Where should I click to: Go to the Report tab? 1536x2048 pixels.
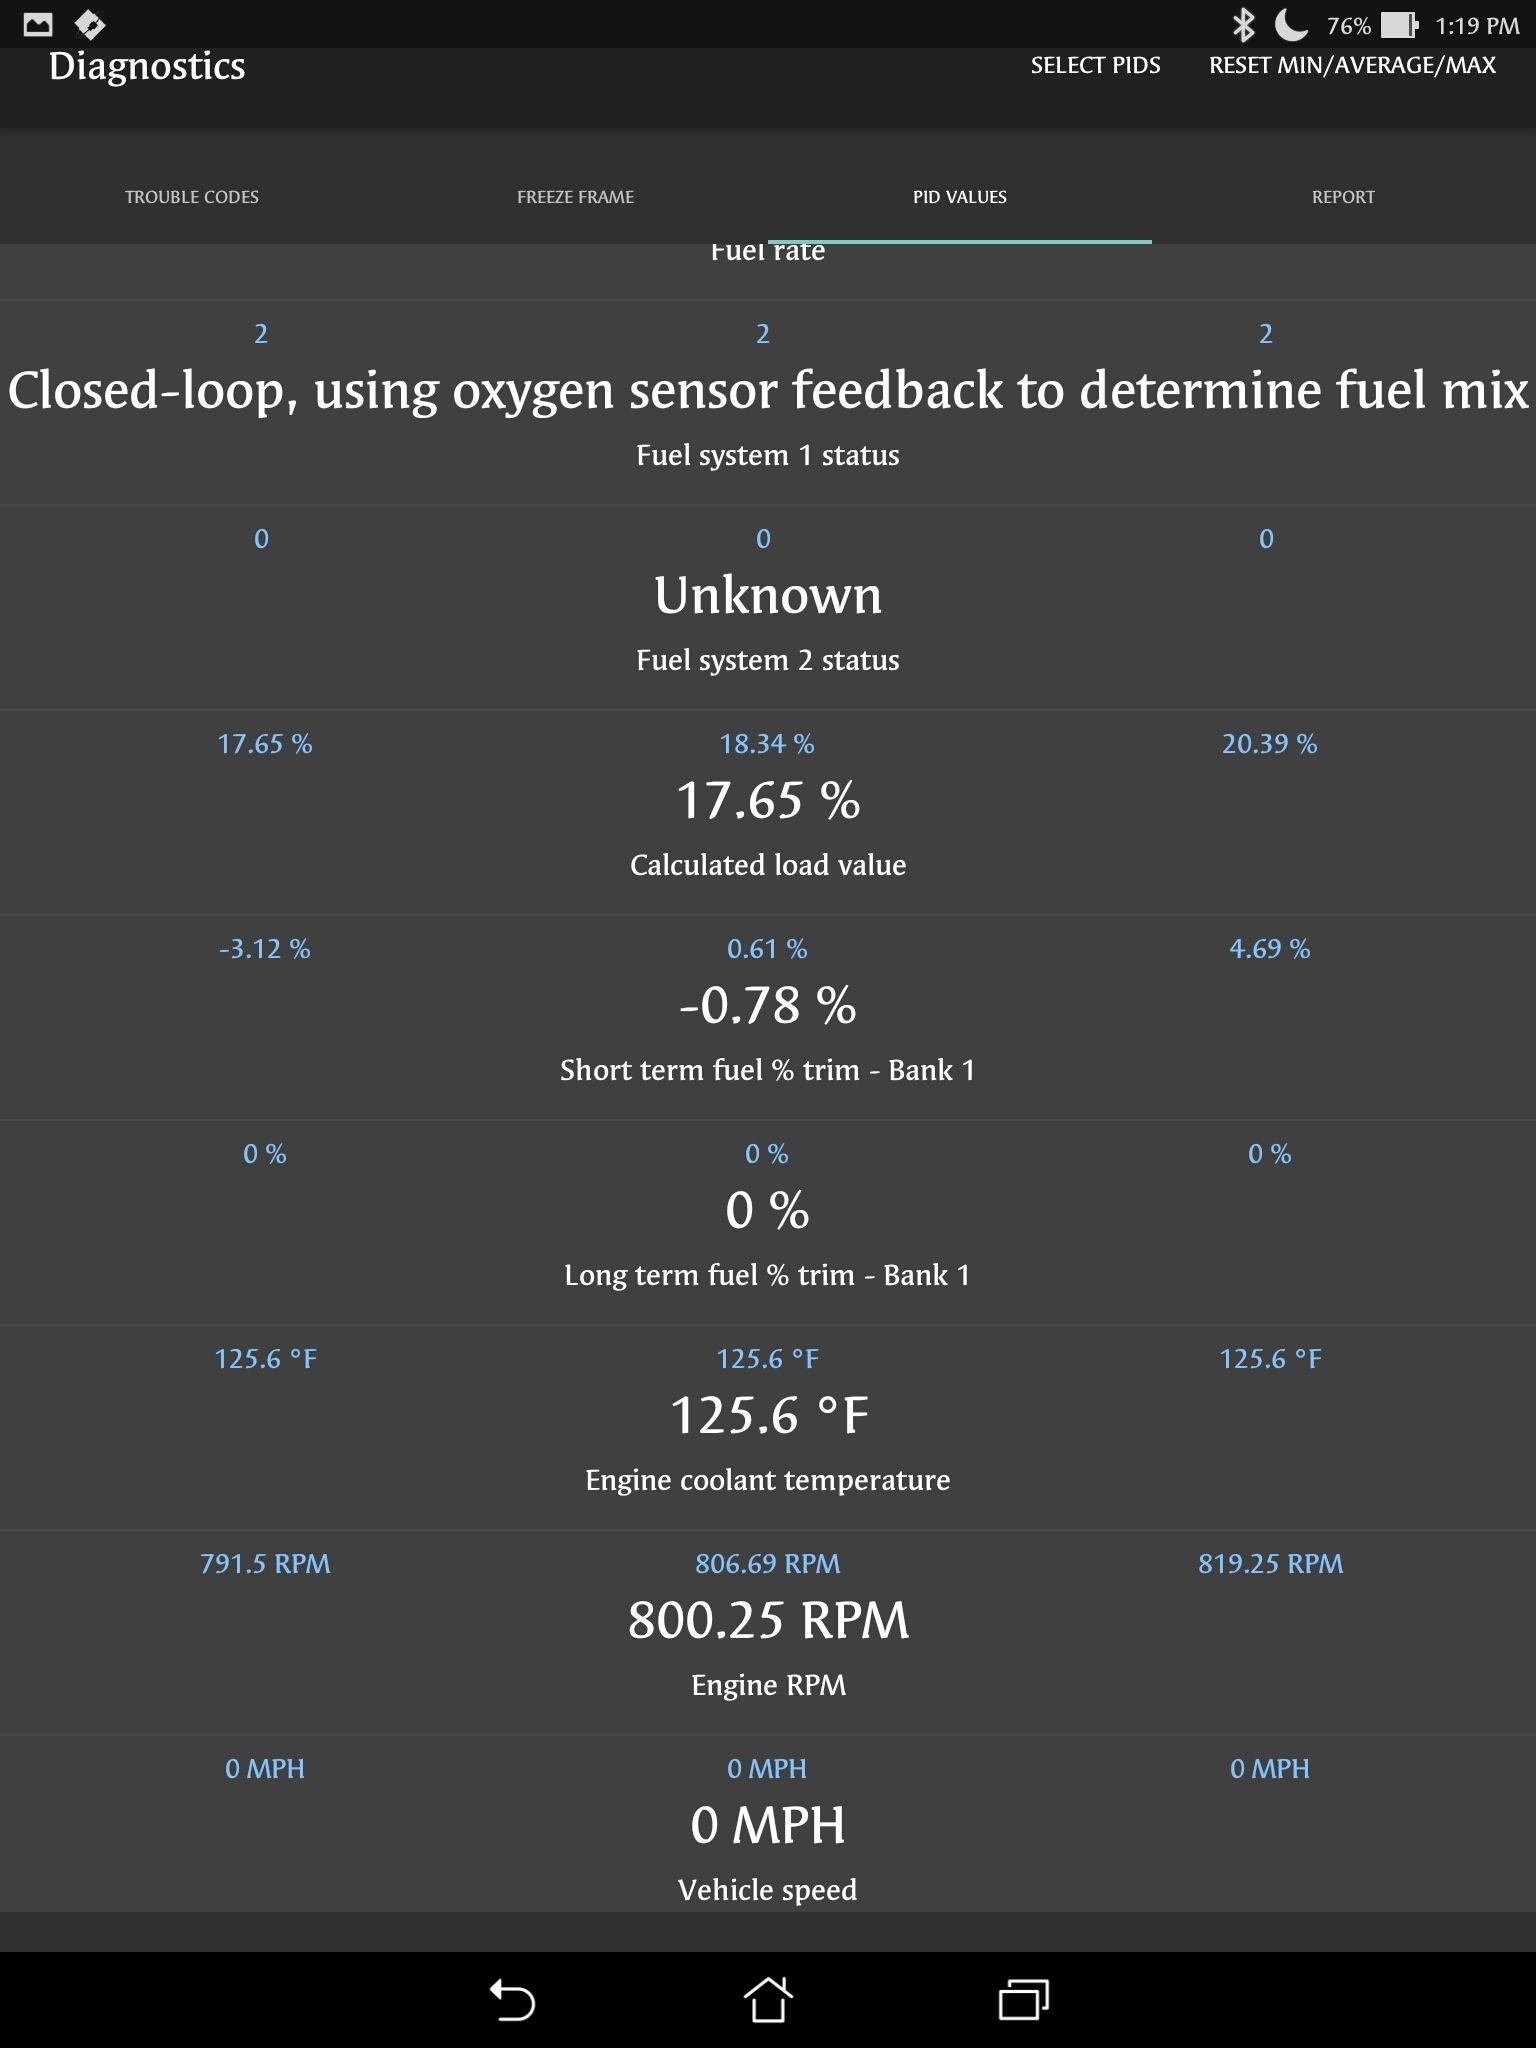[1343, 197]
